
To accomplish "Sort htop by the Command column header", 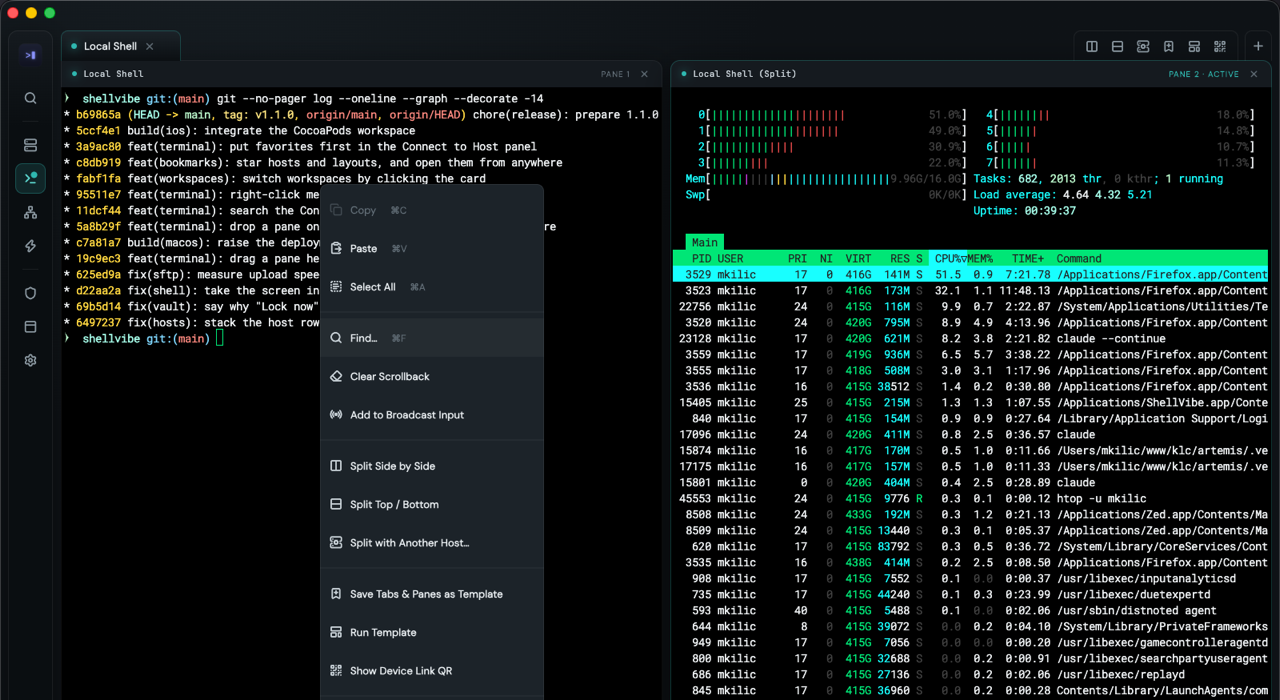I will 1079,258.
